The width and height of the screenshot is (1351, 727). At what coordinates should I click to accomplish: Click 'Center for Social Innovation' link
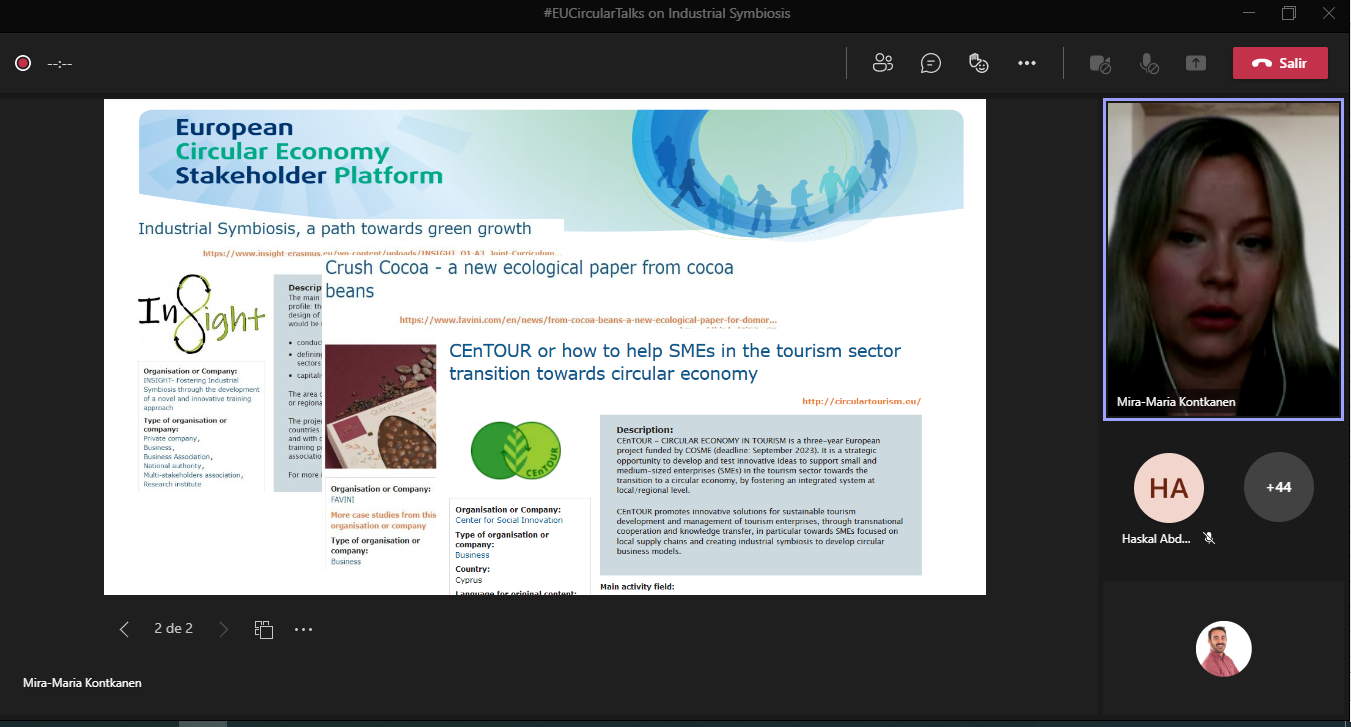[509, 520]
